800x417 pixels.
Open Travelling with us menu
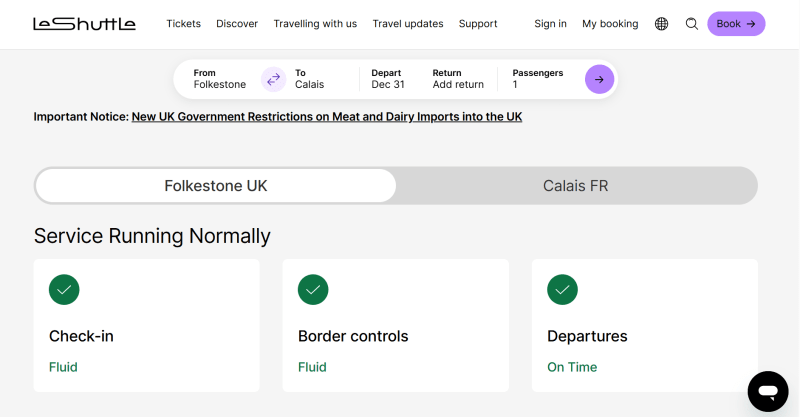[315, 24]
